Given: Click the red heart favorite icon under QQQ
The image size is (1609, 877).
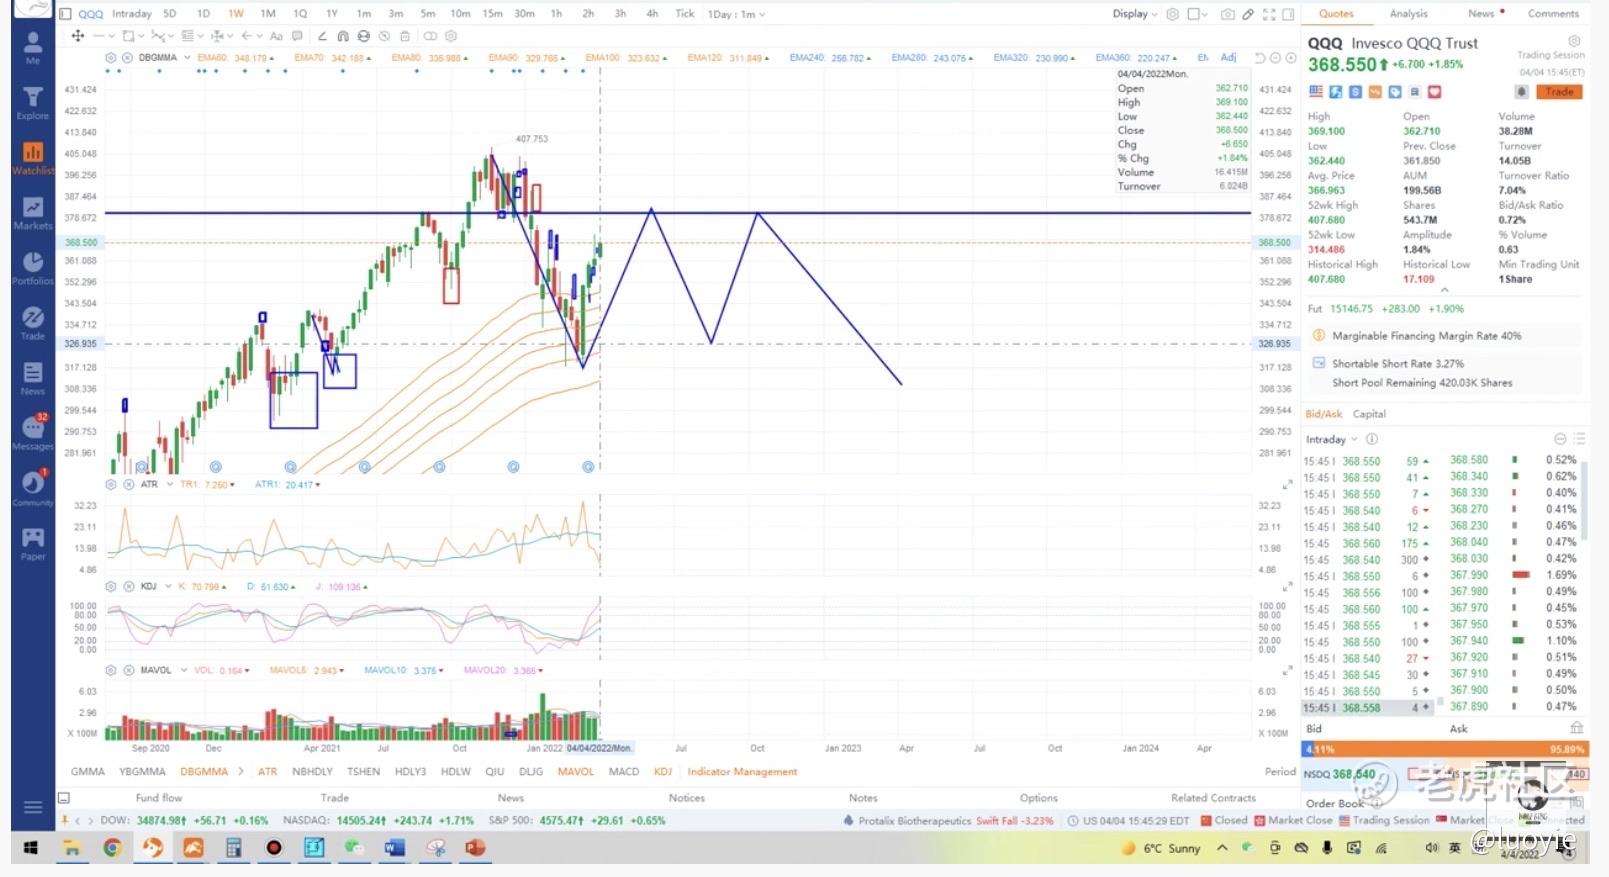Looking at the screenshot, I should pos(1434,92).
